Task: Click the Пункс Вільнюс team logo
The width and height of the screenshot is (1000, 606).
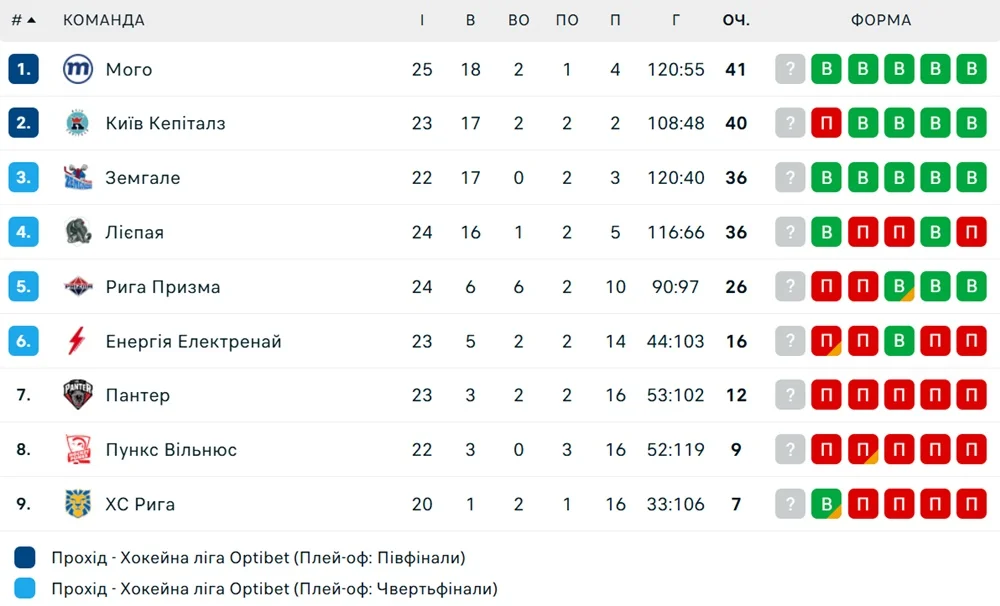Action: [x=77, y=449]
